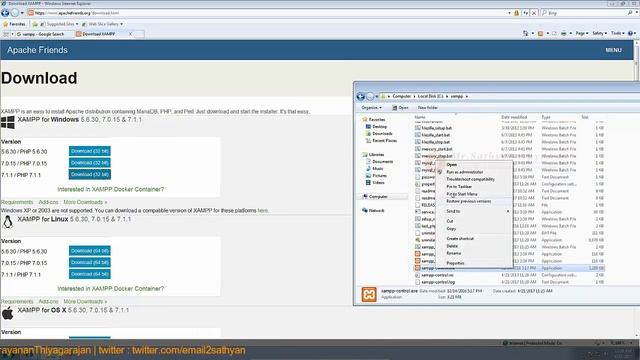Click the IE Refresh button

[526, 13]
